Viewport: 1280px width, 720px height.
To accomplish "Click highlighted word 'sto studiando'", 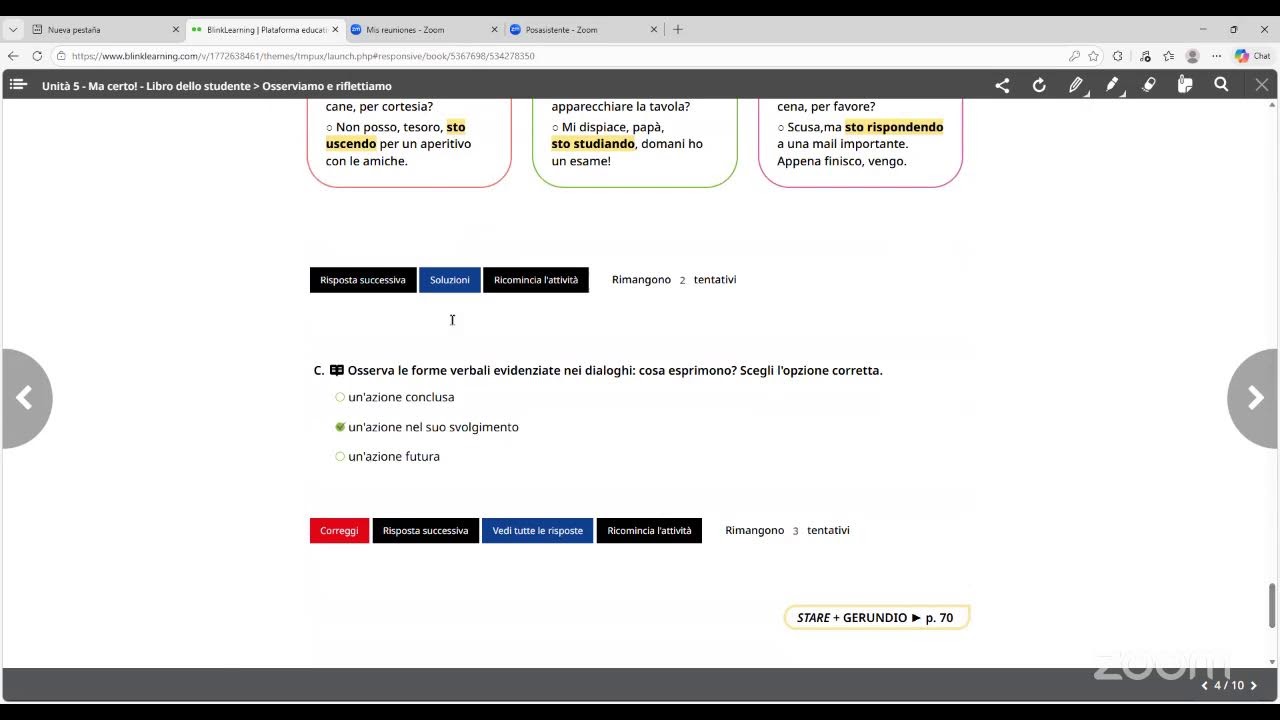I will pos(593,144).
